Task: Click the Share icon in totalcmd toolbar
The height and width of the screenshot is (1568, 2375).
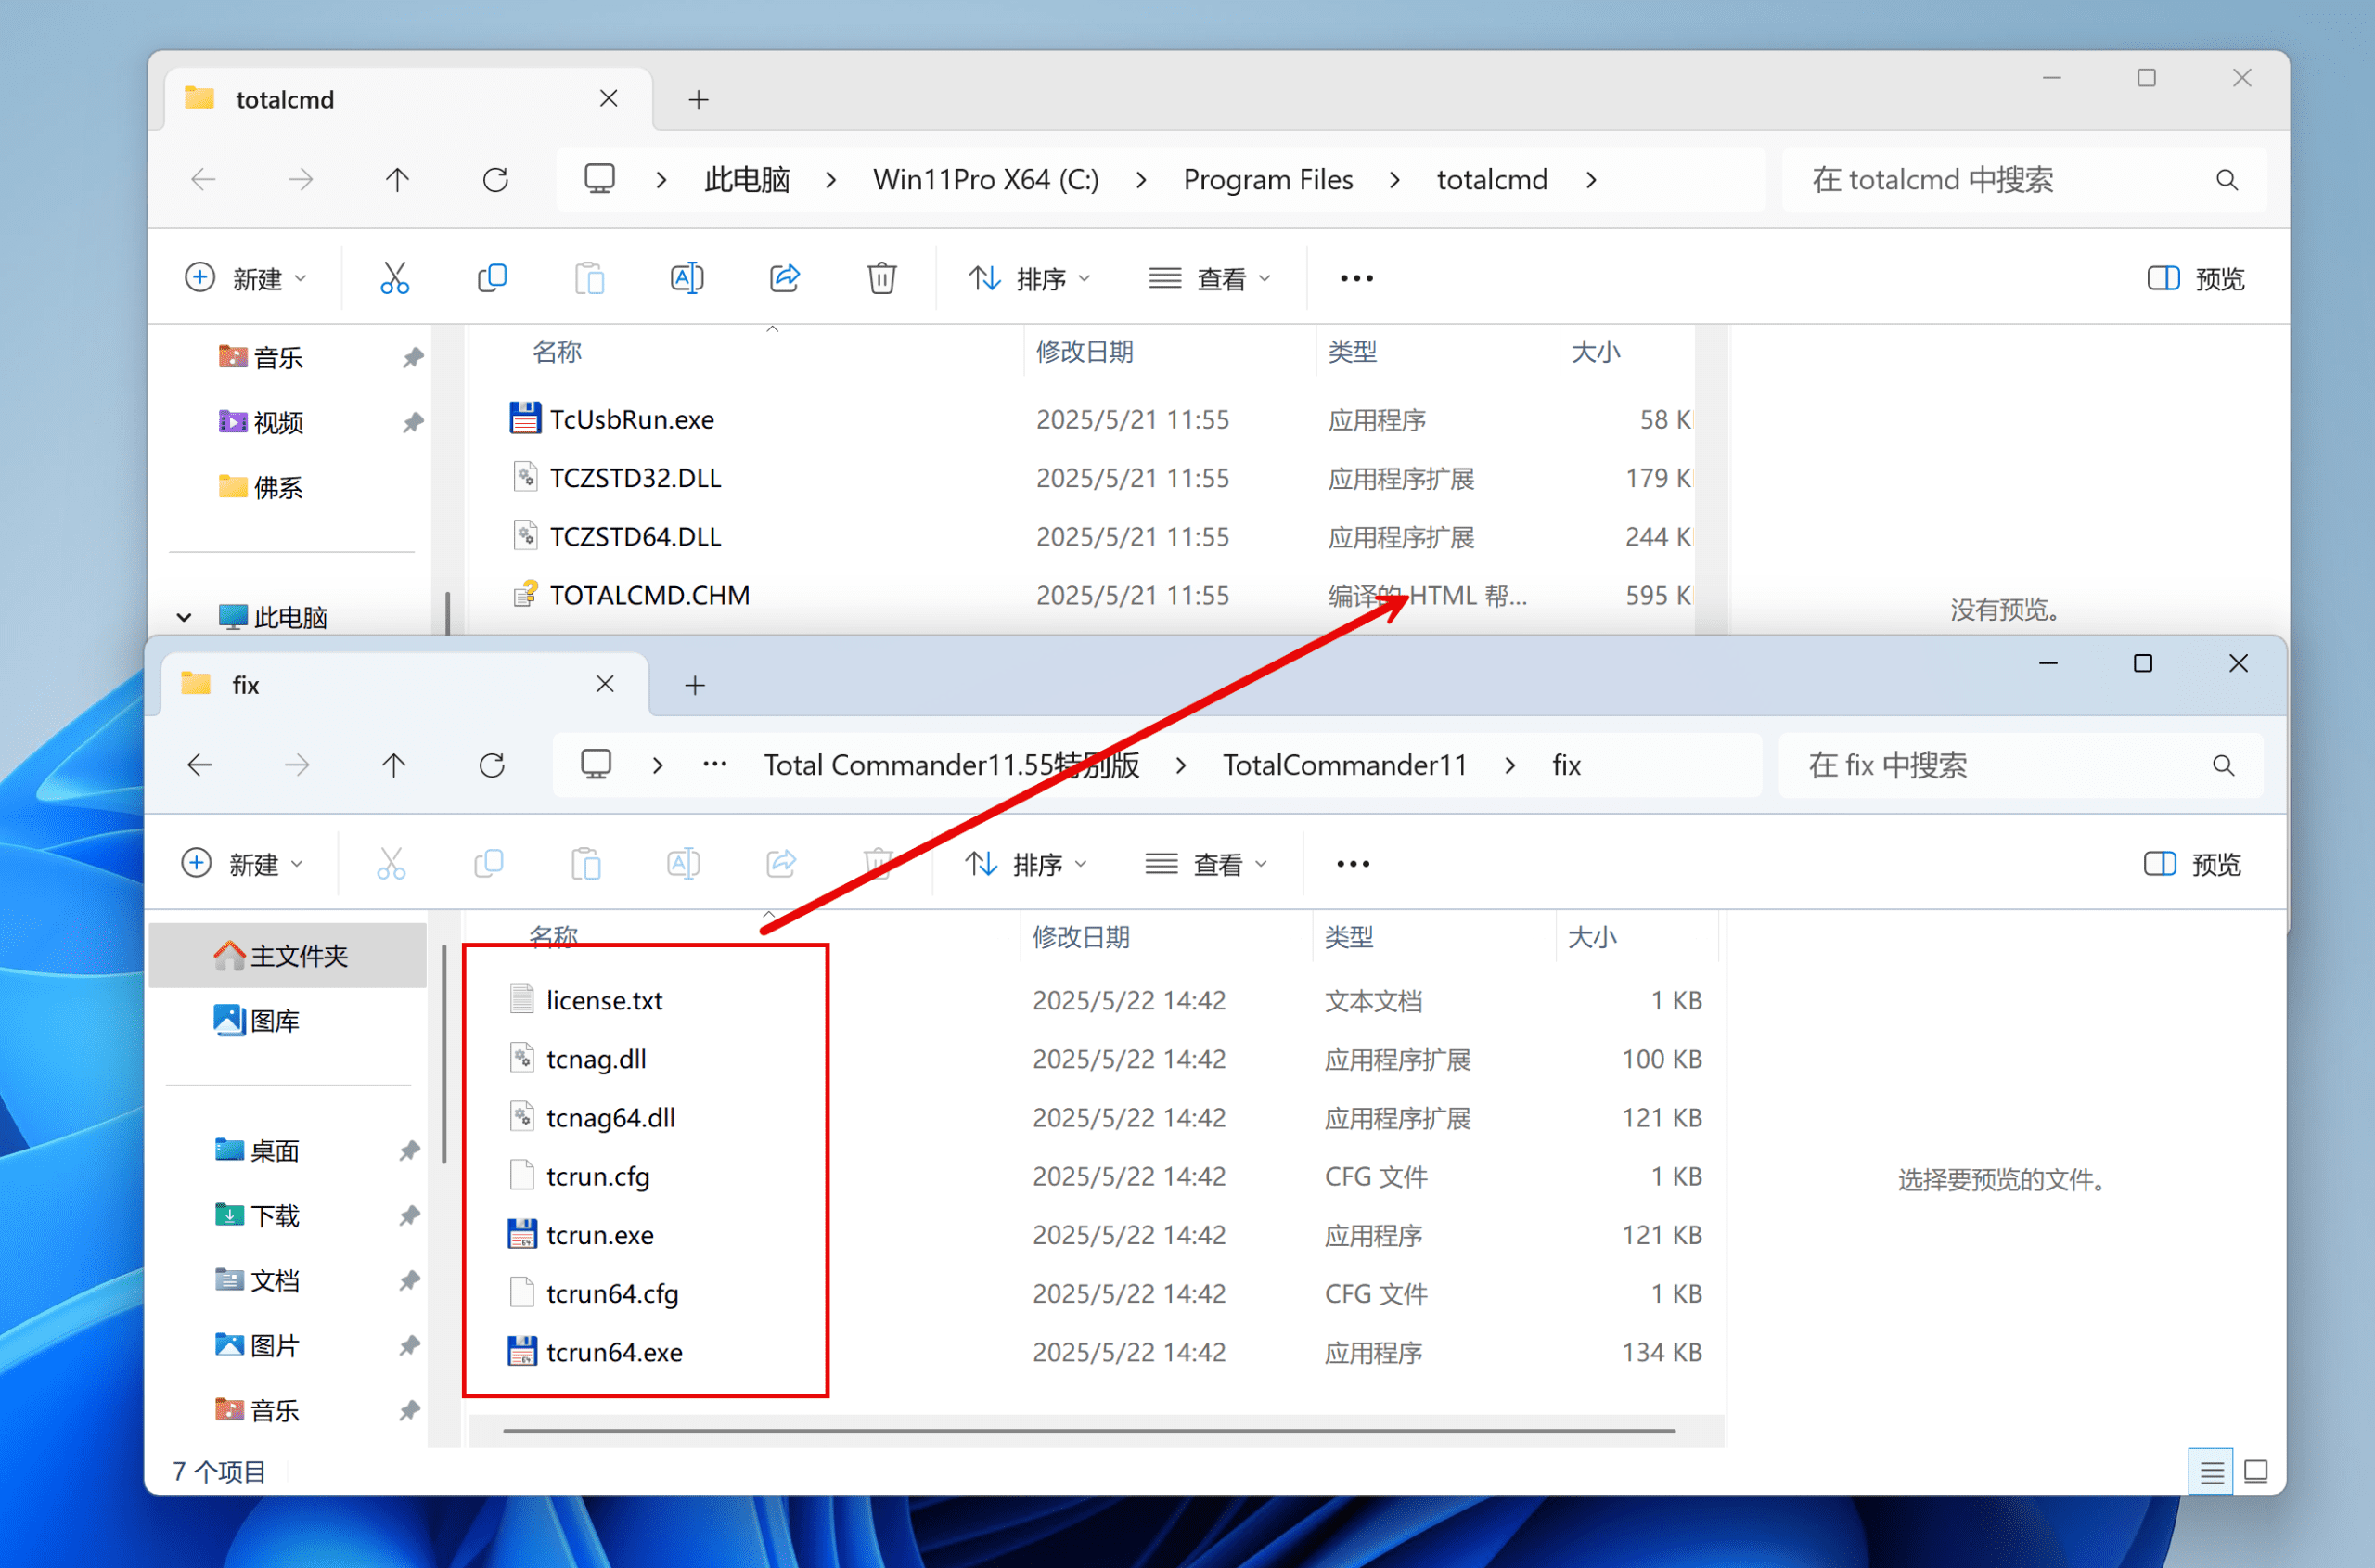Action: [x=784, y=278]
